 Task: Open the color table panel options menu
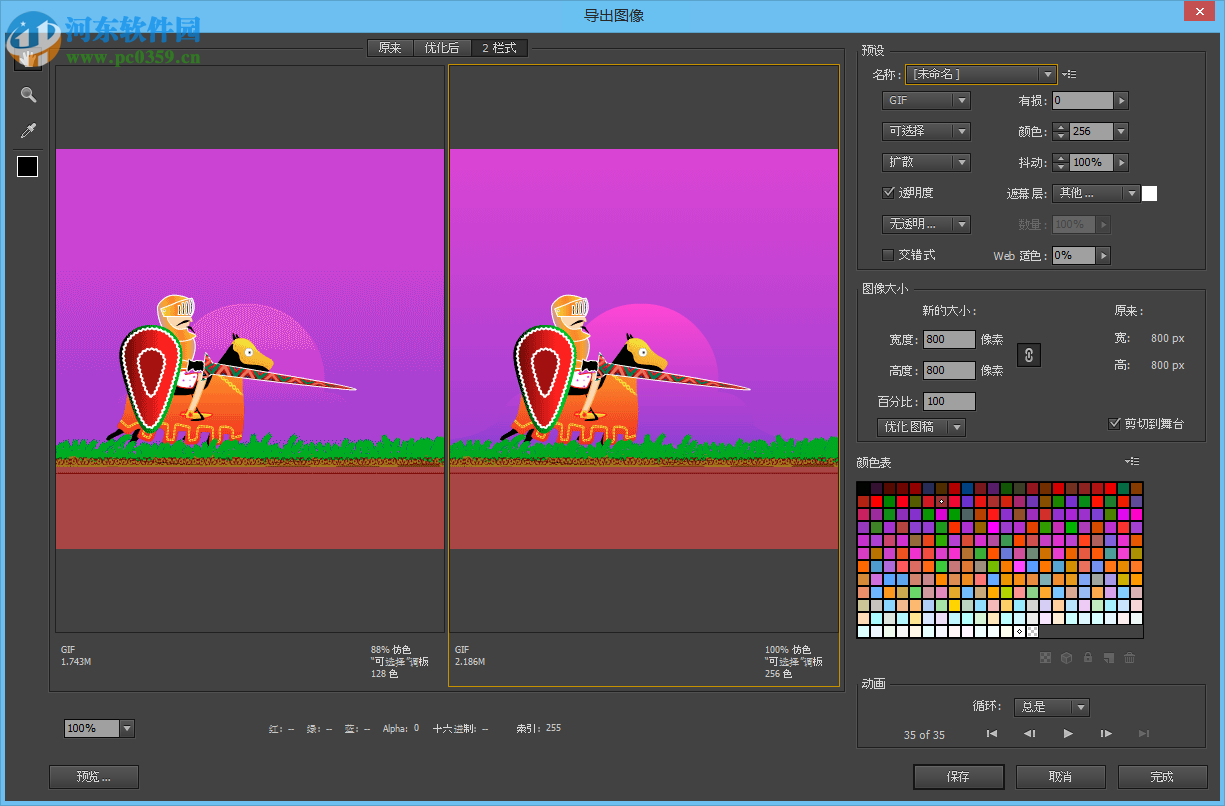(1132, 461)
